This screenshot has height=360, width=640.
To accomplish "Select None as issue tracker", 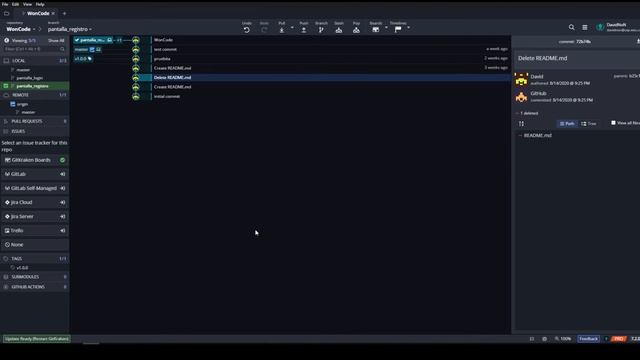I will tap(35, 244).
